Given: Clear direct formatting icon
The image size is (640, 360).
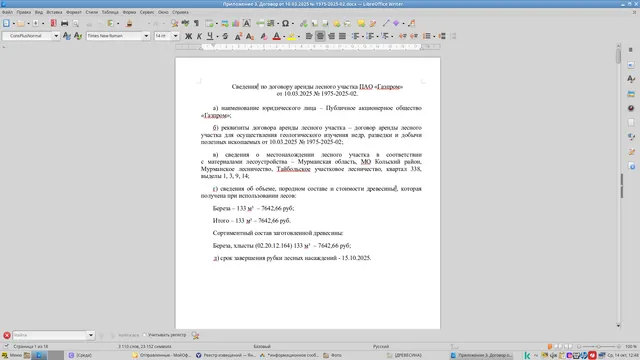Looking at the screenshot, I should pyautogui.click(x=264, y=36).
